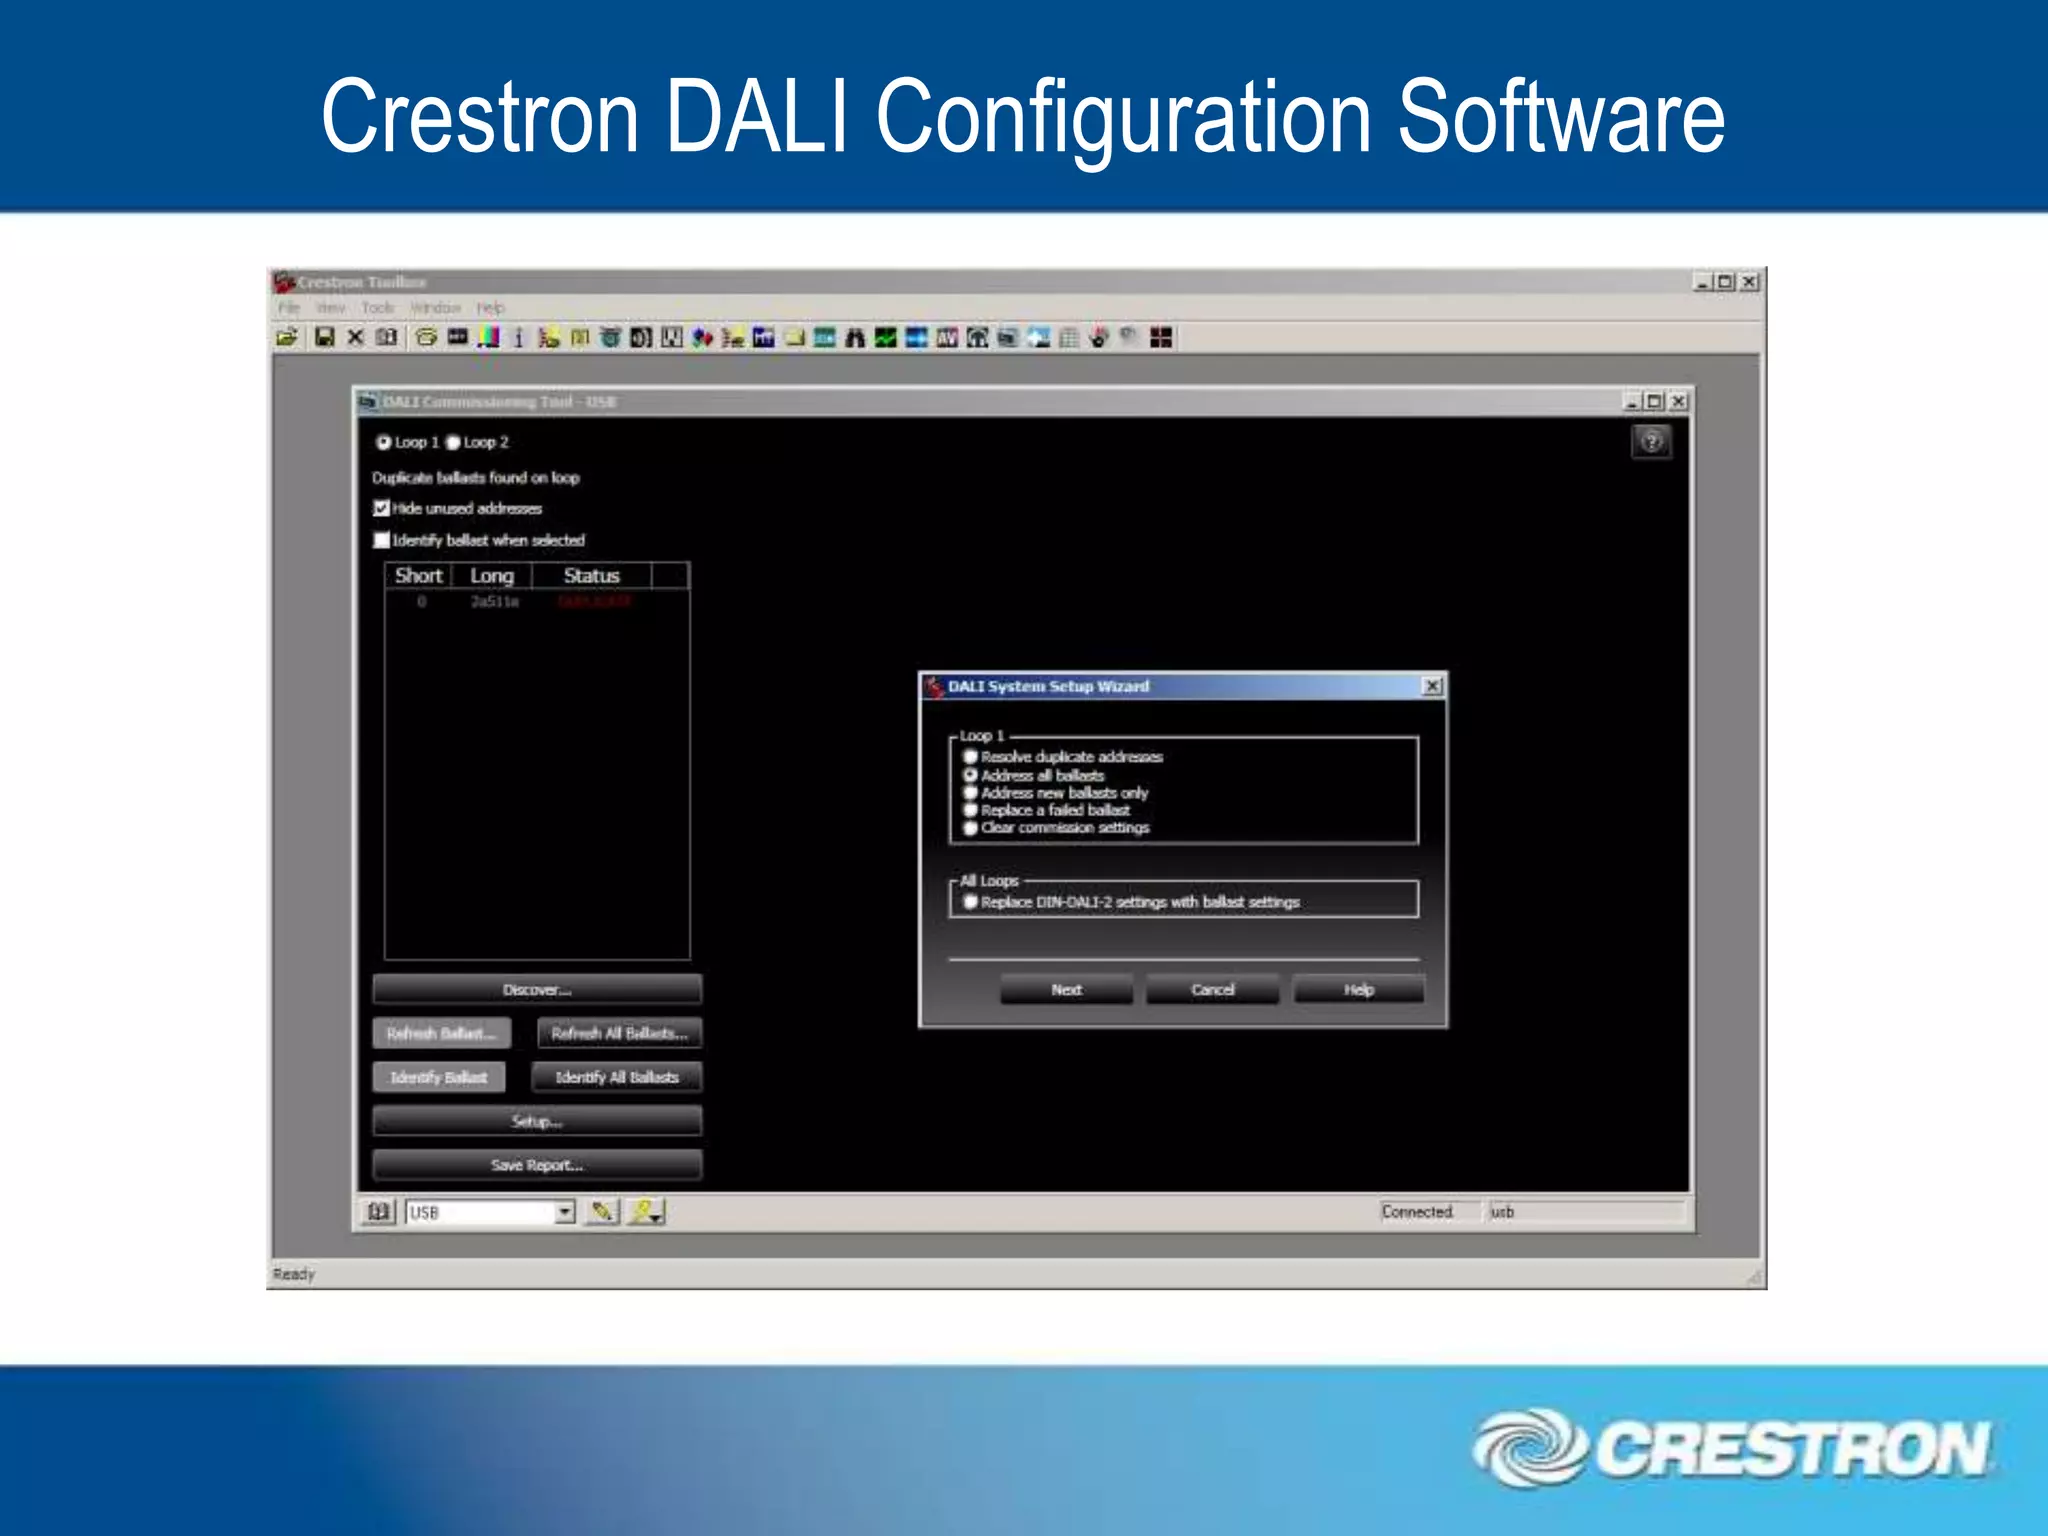
Task: Select ballast row with long address 2a511a
Action: tap(537, 602)
